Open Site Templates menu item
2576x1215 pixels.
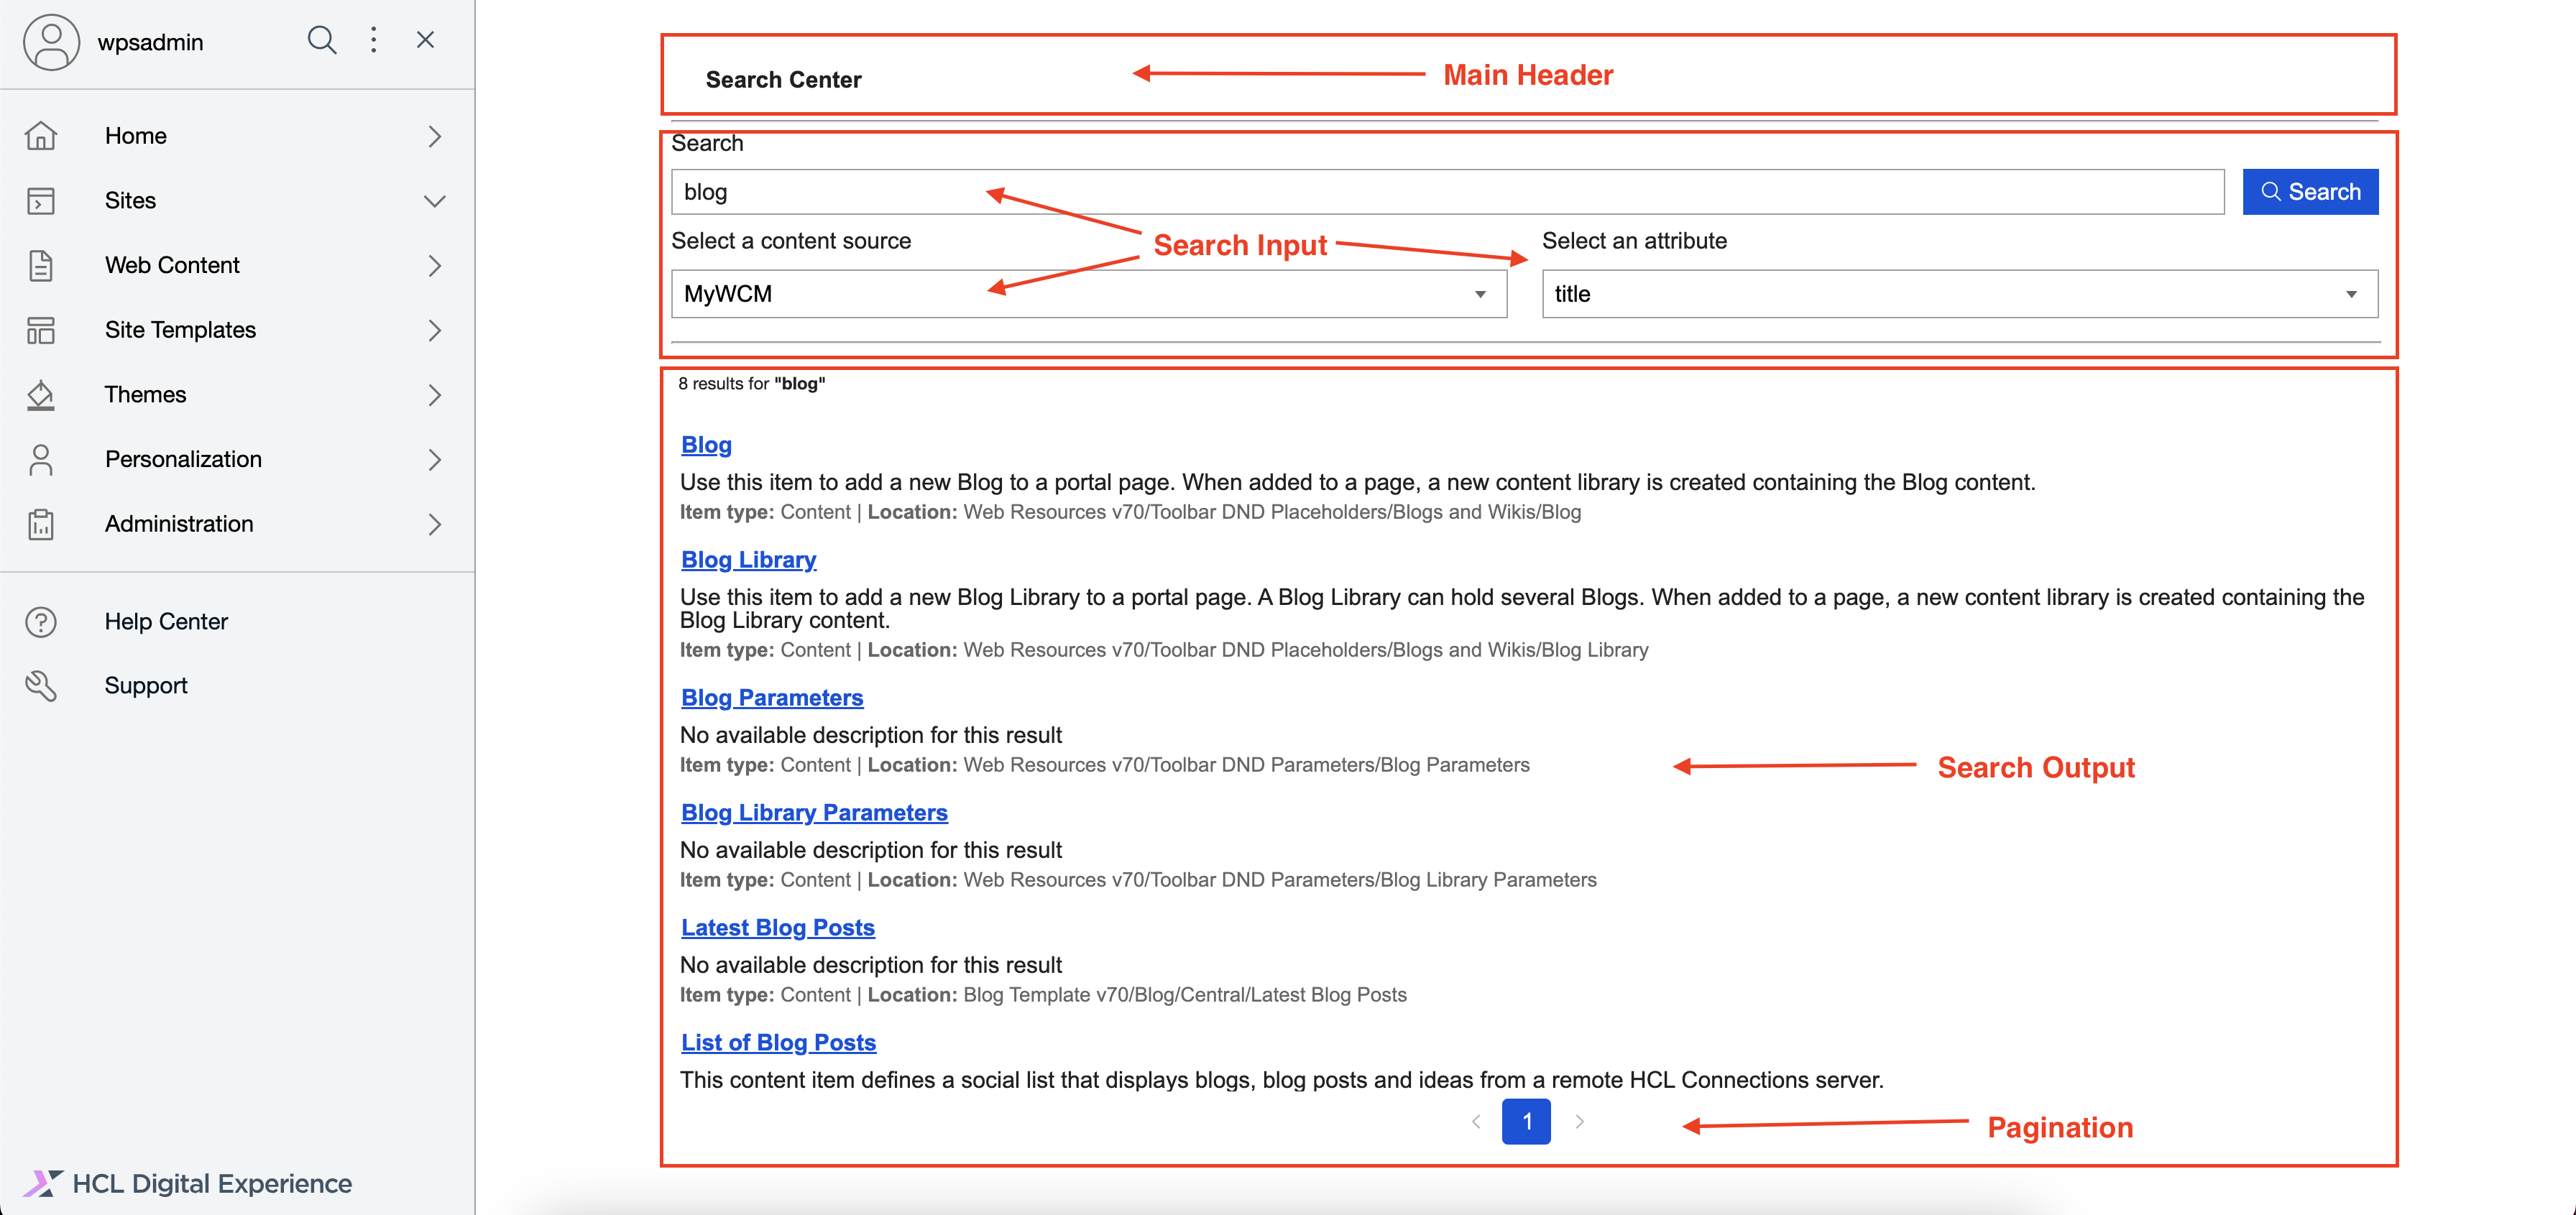(x=180, y=330)
